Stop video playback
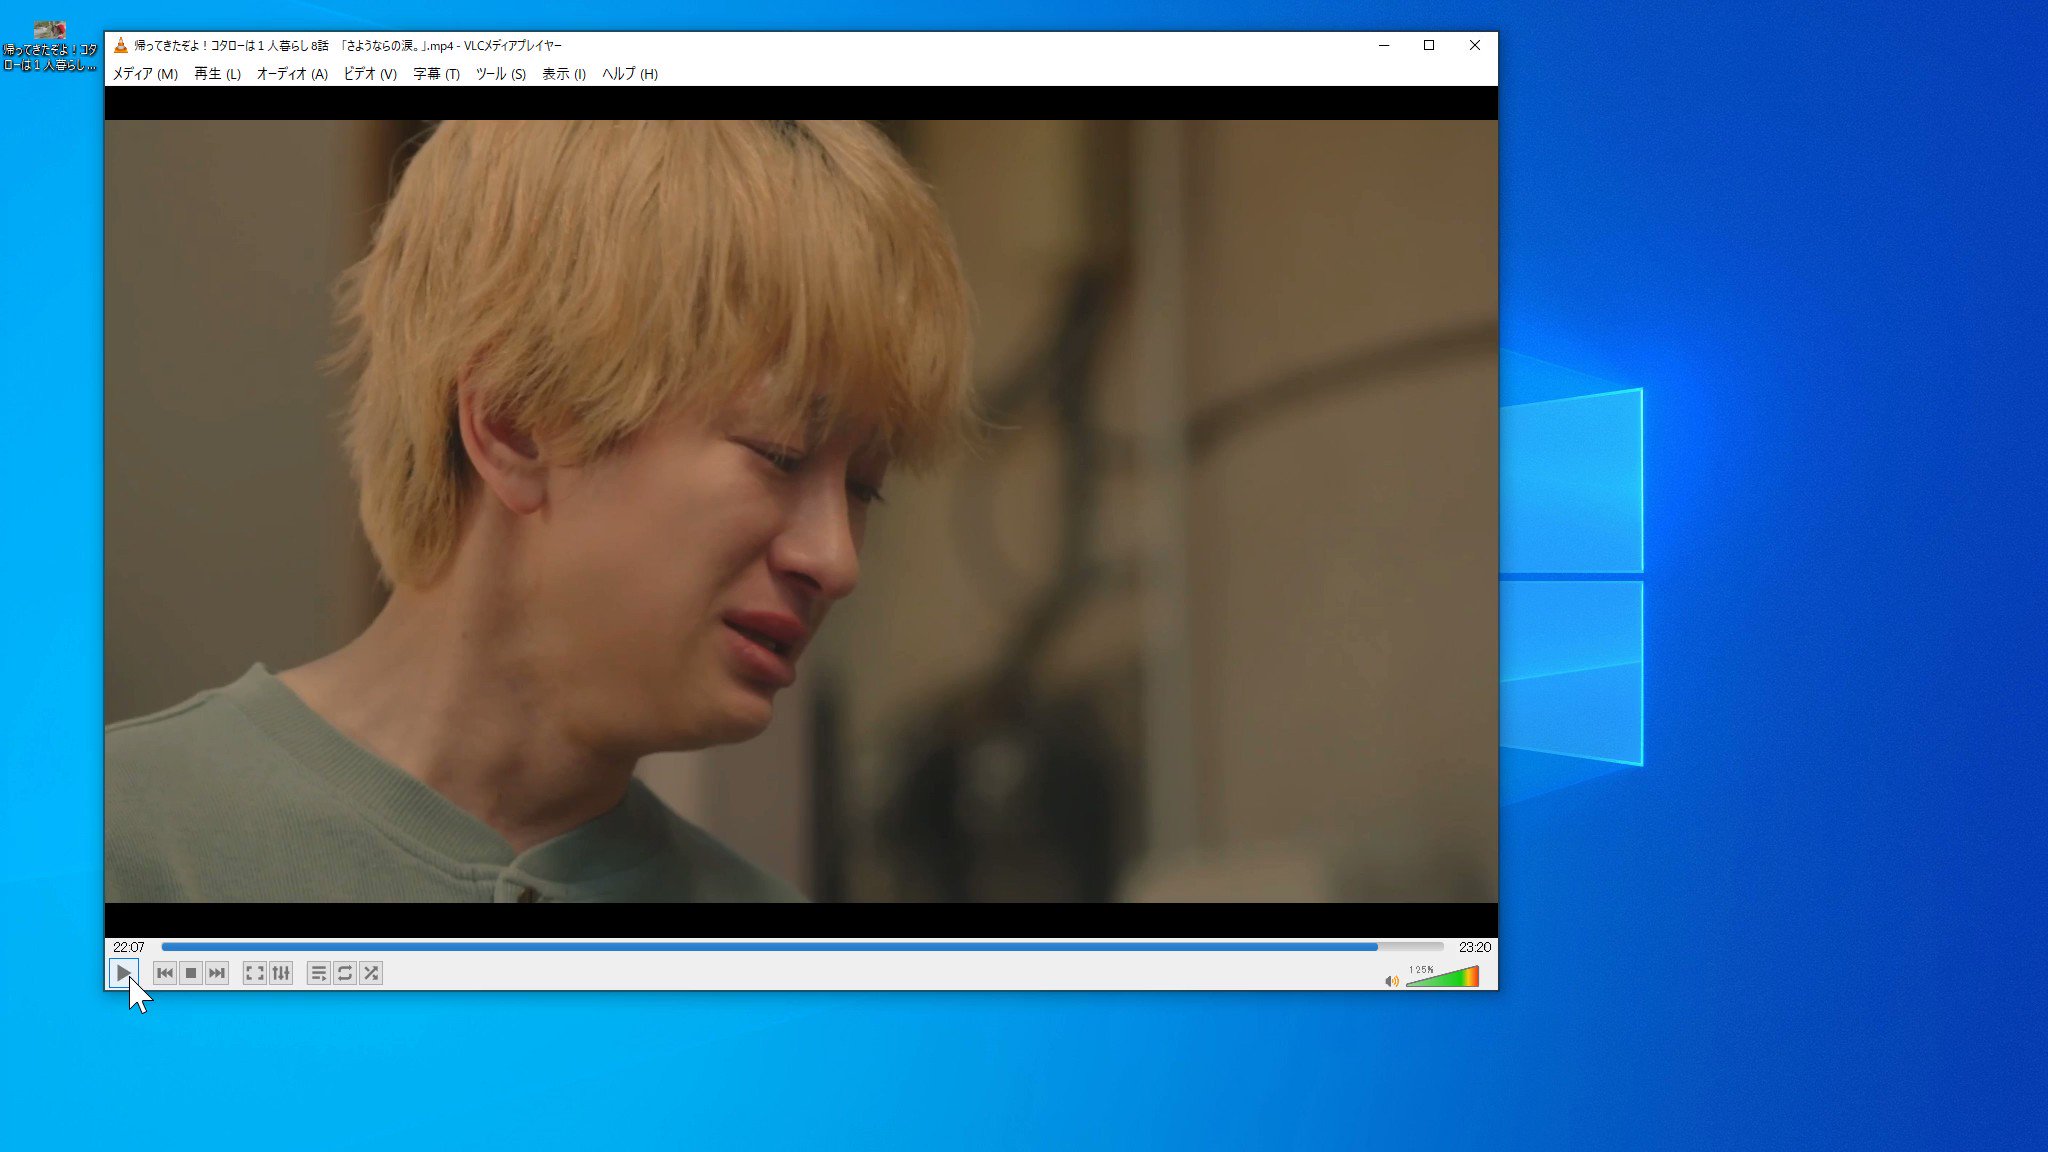2048x1152 pixels. [191, 973]
